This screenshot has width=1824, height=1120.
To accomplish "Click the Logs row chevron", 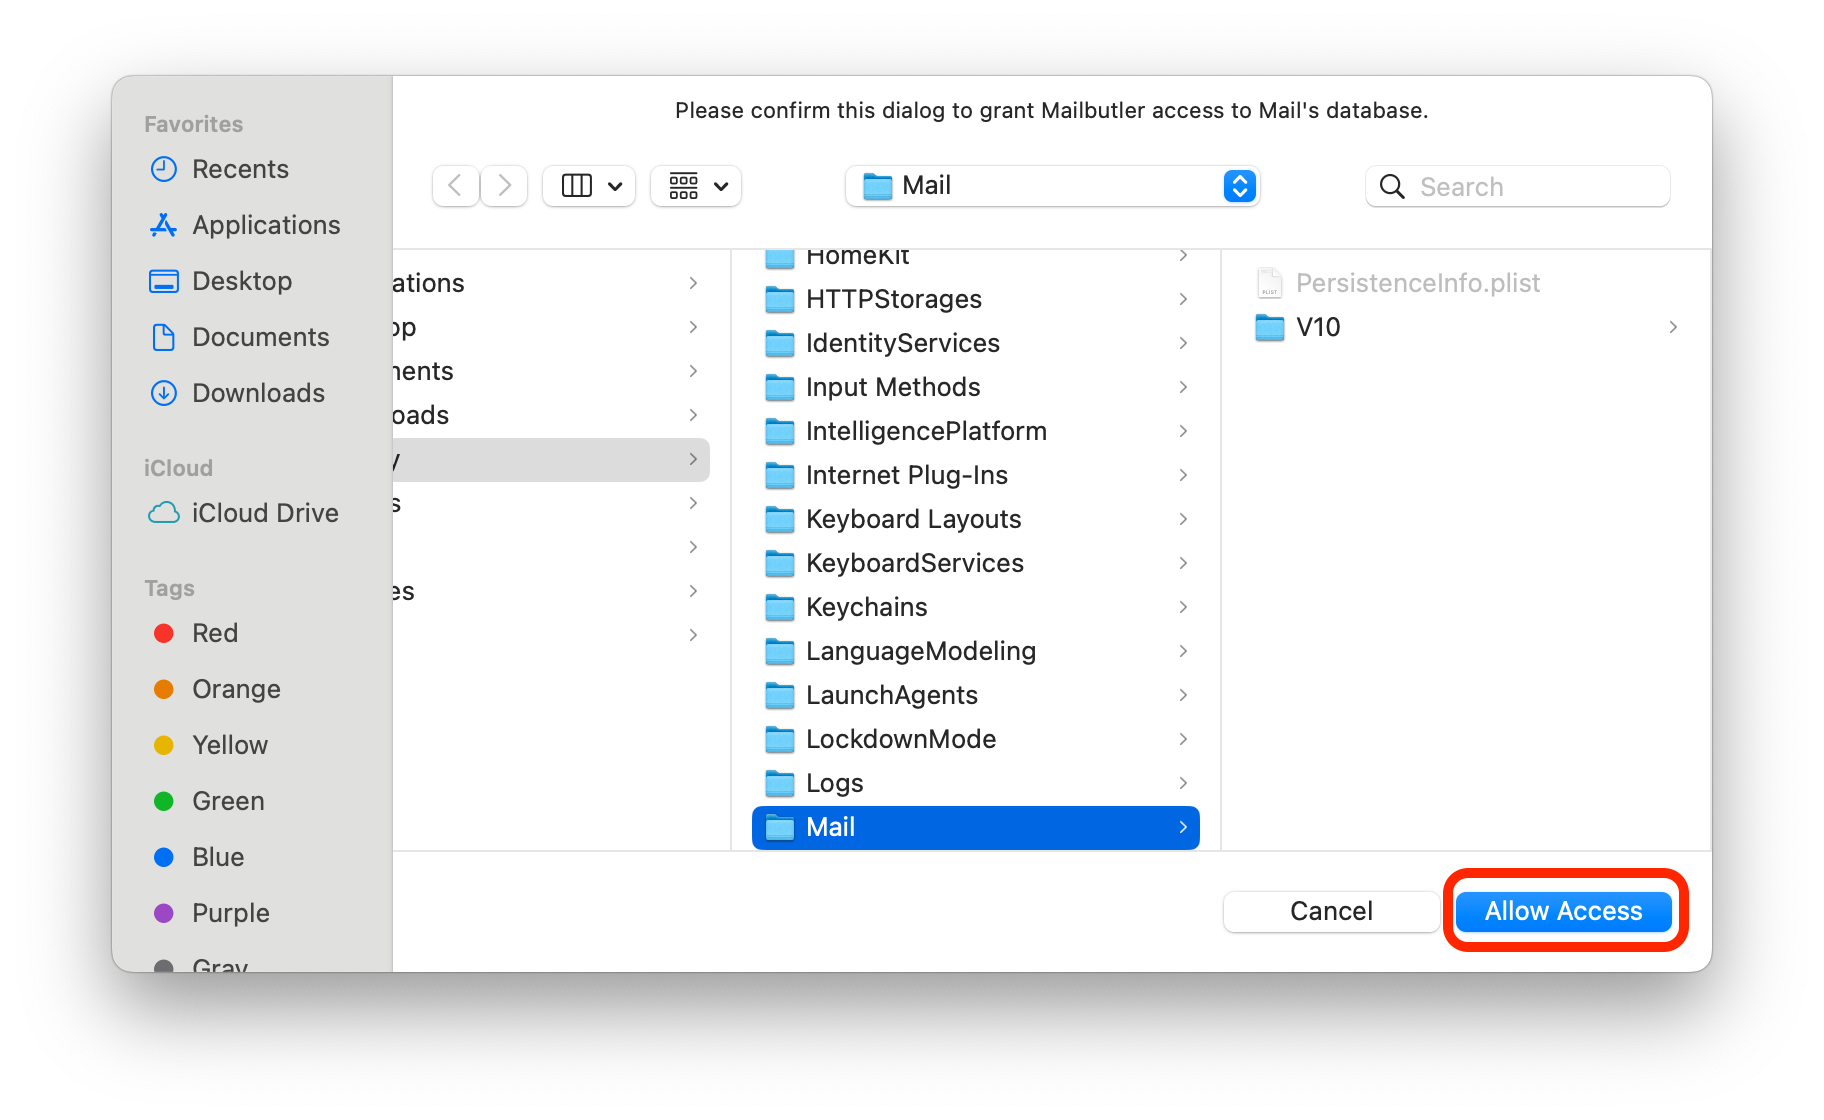I will (x=1183, y=783).
